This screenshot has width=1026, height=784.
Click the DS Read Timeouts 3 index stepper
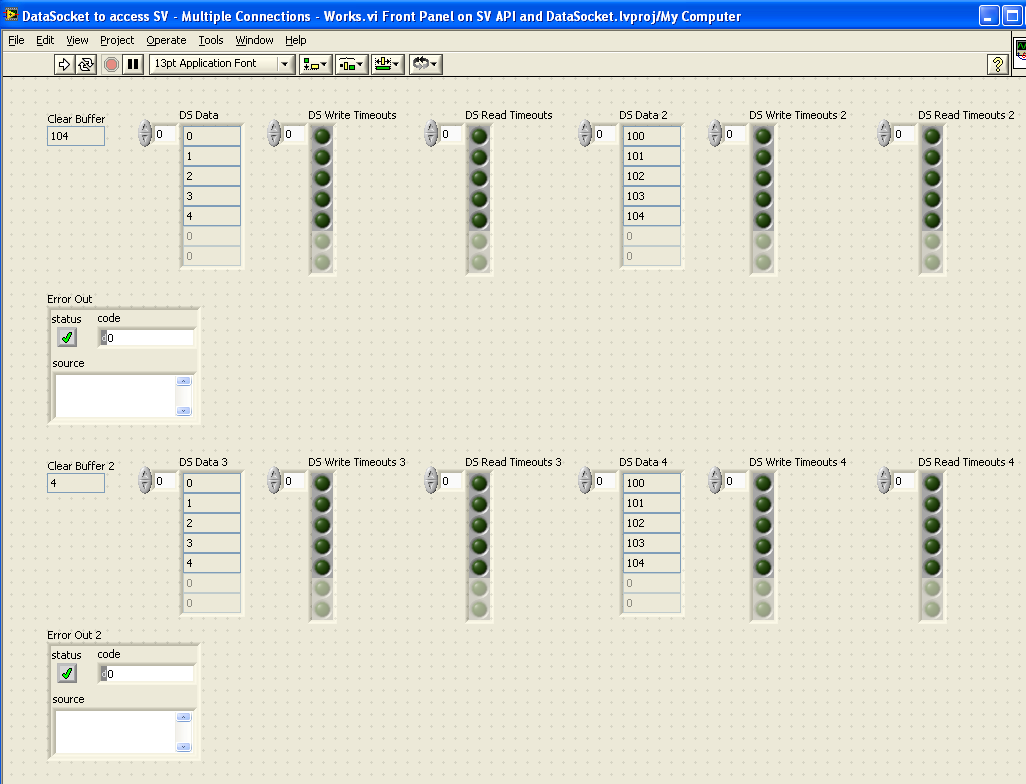pyautogui.click(x=431, y=480)
